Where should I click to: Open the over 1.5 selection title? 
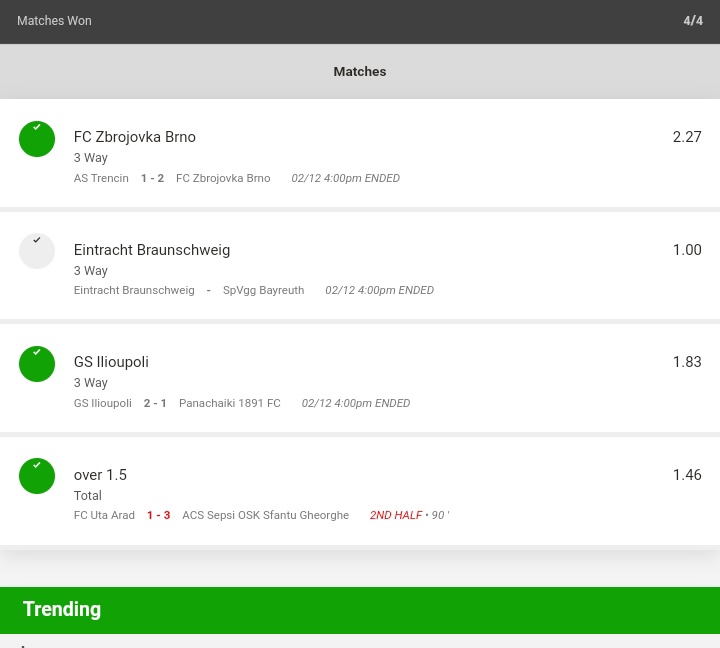tap(100, 475)
